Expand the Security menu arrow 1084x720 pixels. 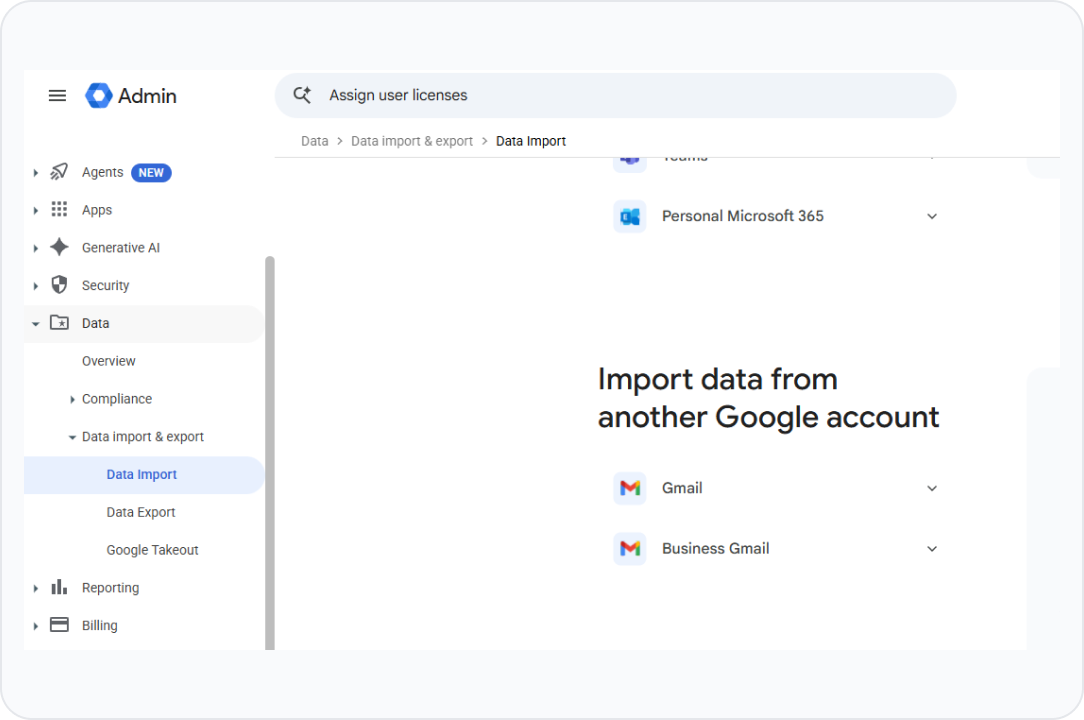(x=35, y=286)
